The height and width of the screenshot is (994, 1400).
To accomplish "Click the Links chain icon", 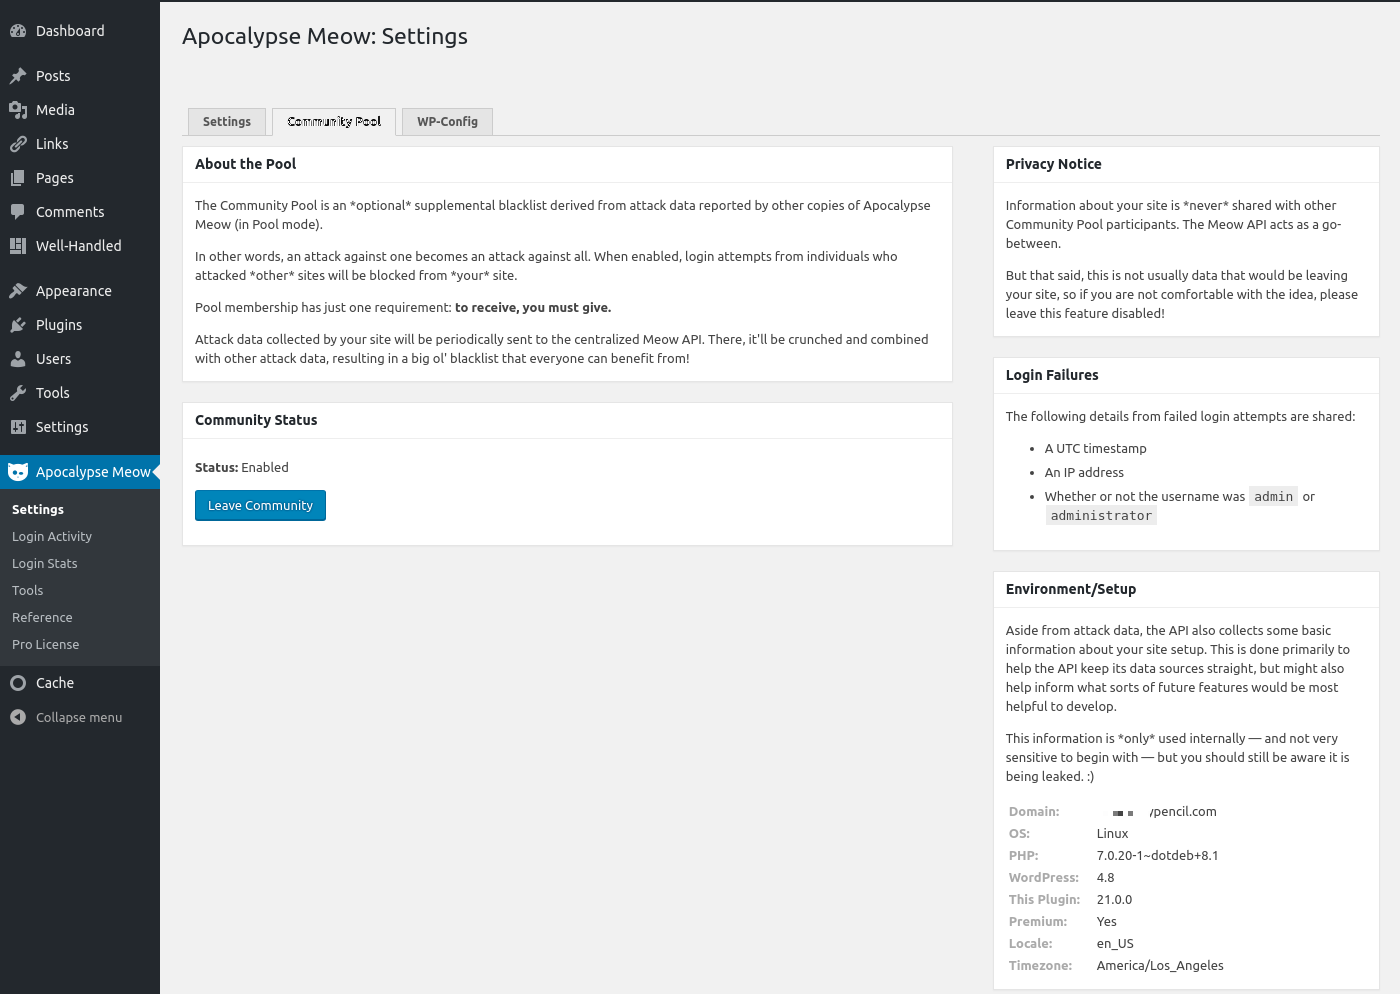I will [18, 144].
